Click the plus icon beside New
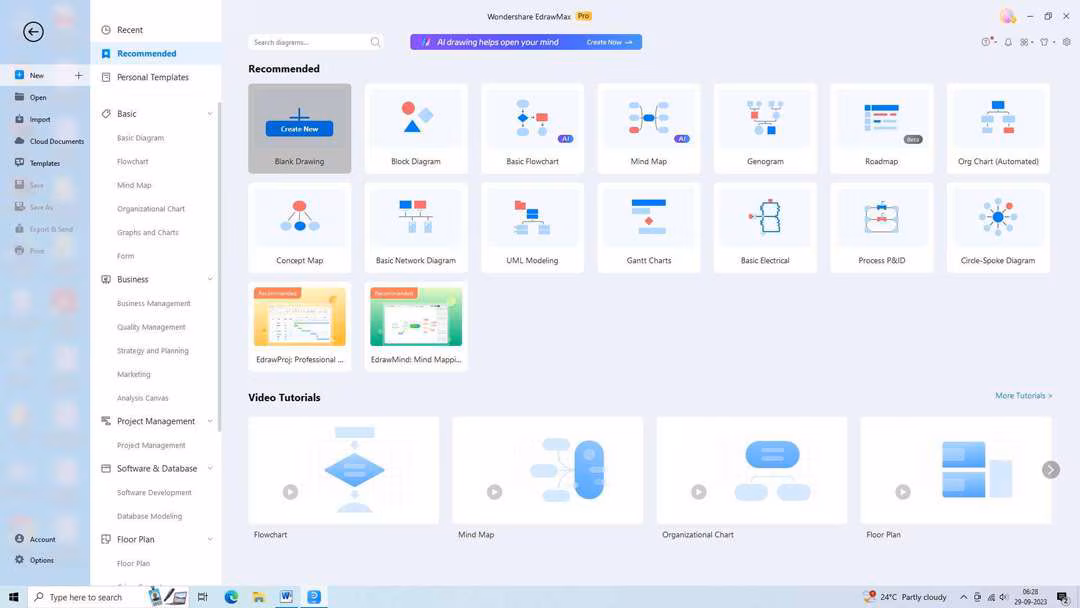Viewport: 1080px width, 608px height. click(x=79, y=75)
